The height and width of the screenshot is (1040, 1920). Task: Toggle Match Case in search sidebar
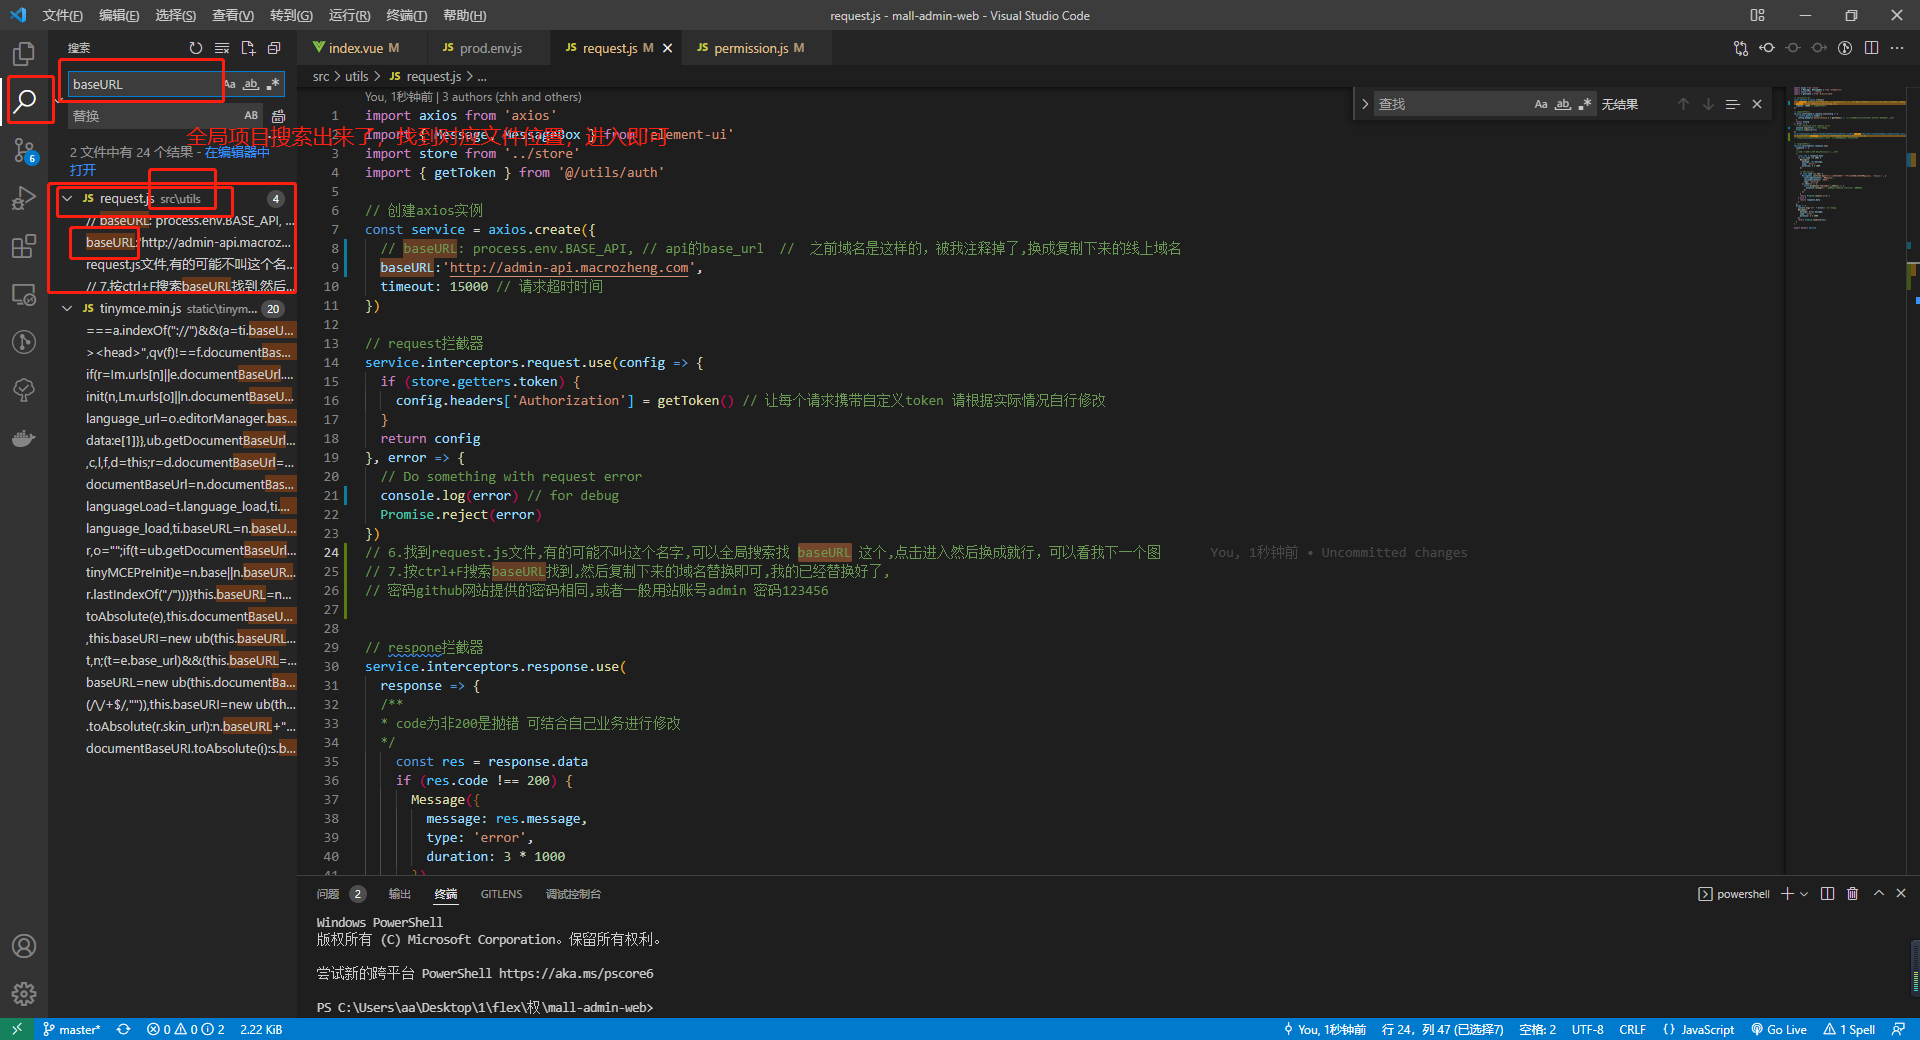[230, 84]
